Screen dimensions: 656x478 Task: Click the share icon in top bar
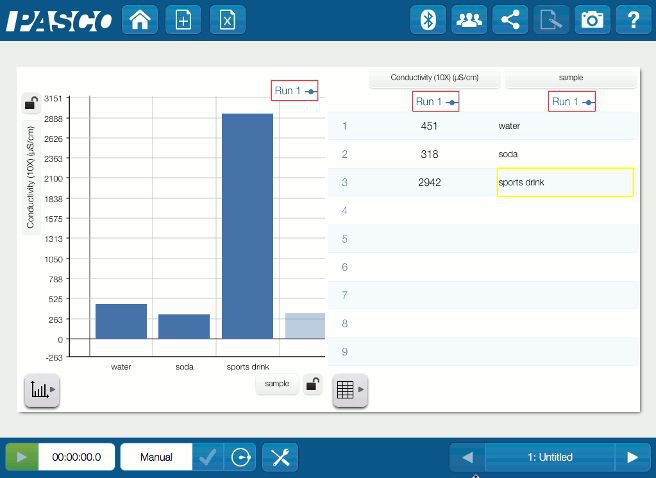coord(510,20)
